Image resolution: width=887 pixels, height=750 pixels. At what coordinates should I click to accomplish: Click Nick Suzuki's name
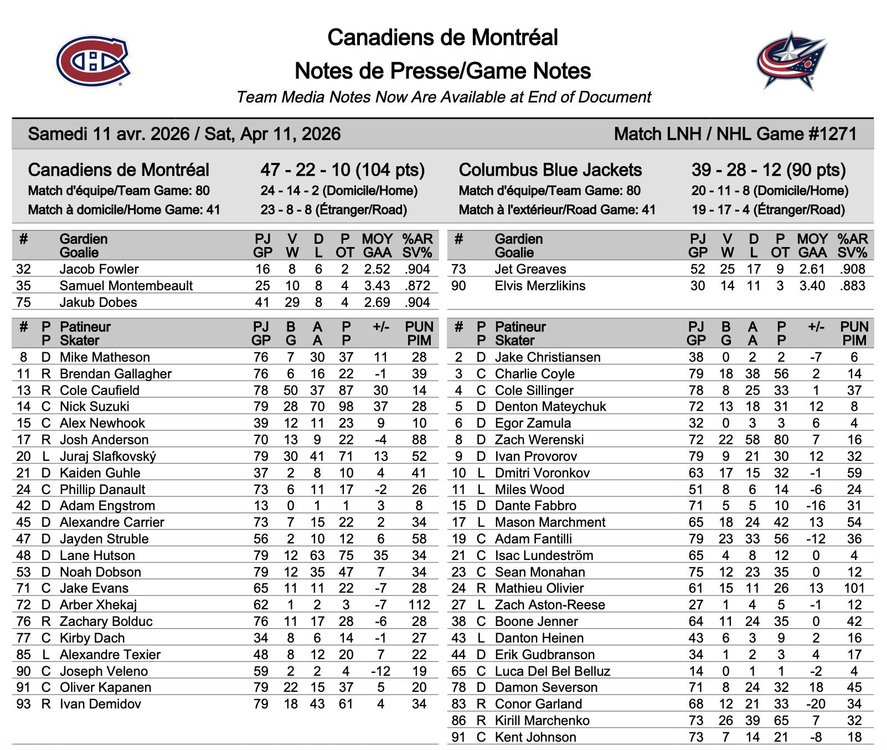(94, 407)
